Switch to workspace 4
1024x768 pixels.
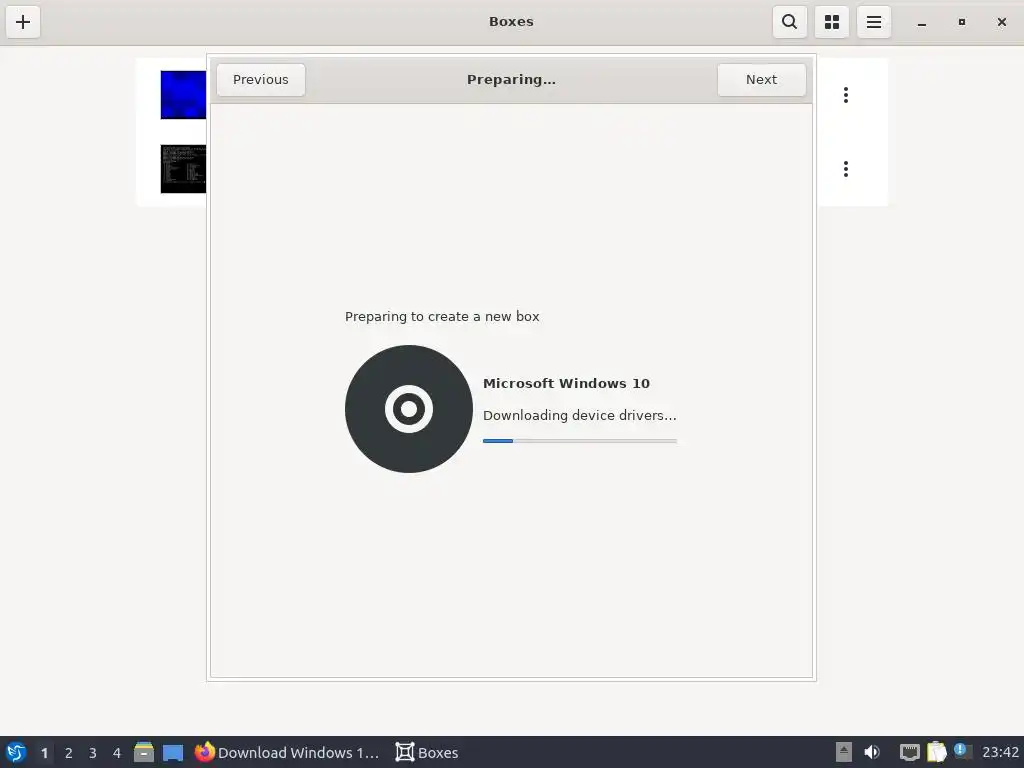coord(117,753)
